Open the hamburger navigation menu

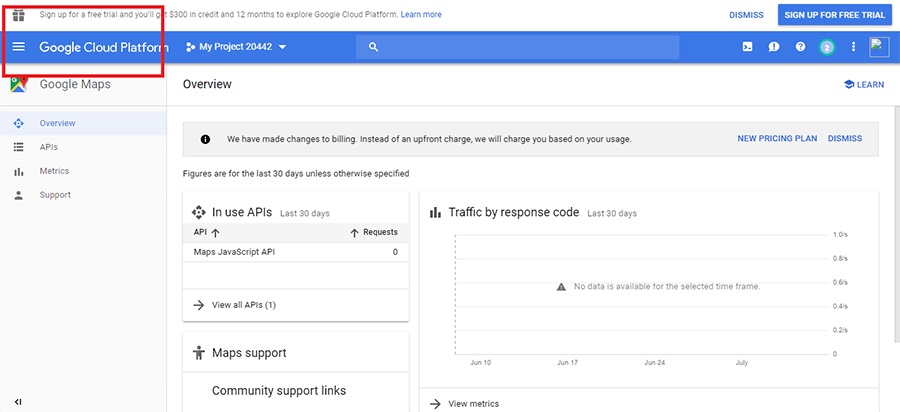[18, 47]
